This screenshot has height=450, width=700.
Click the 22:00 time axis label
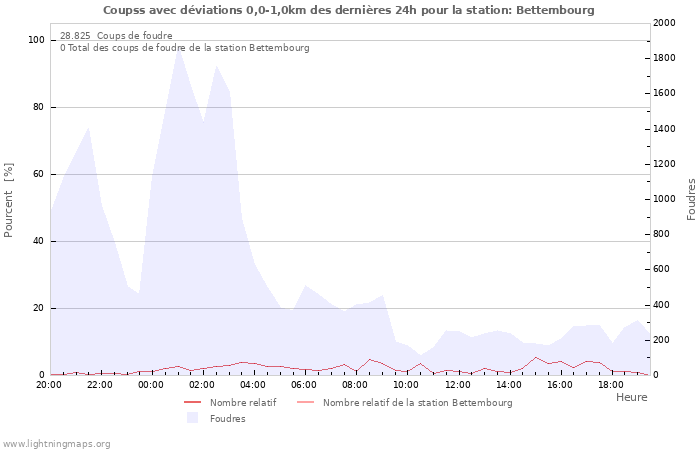[x=100, y=385]
